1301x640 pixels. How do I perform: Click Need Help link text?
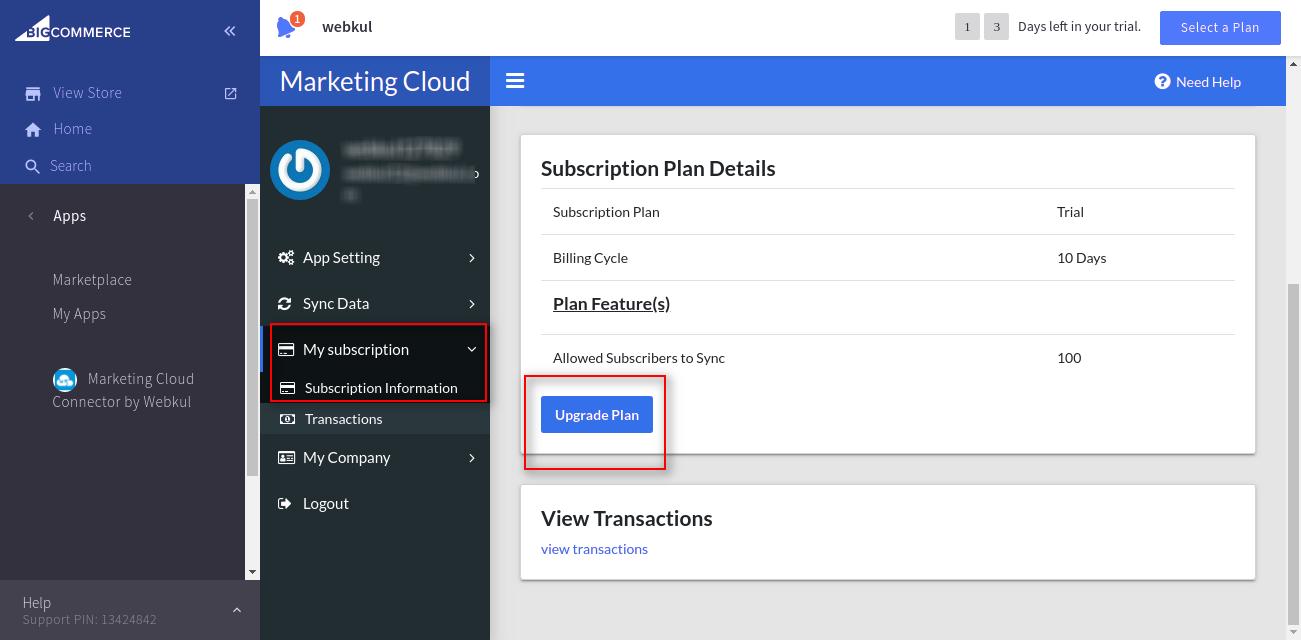[x=1208, y=82]
